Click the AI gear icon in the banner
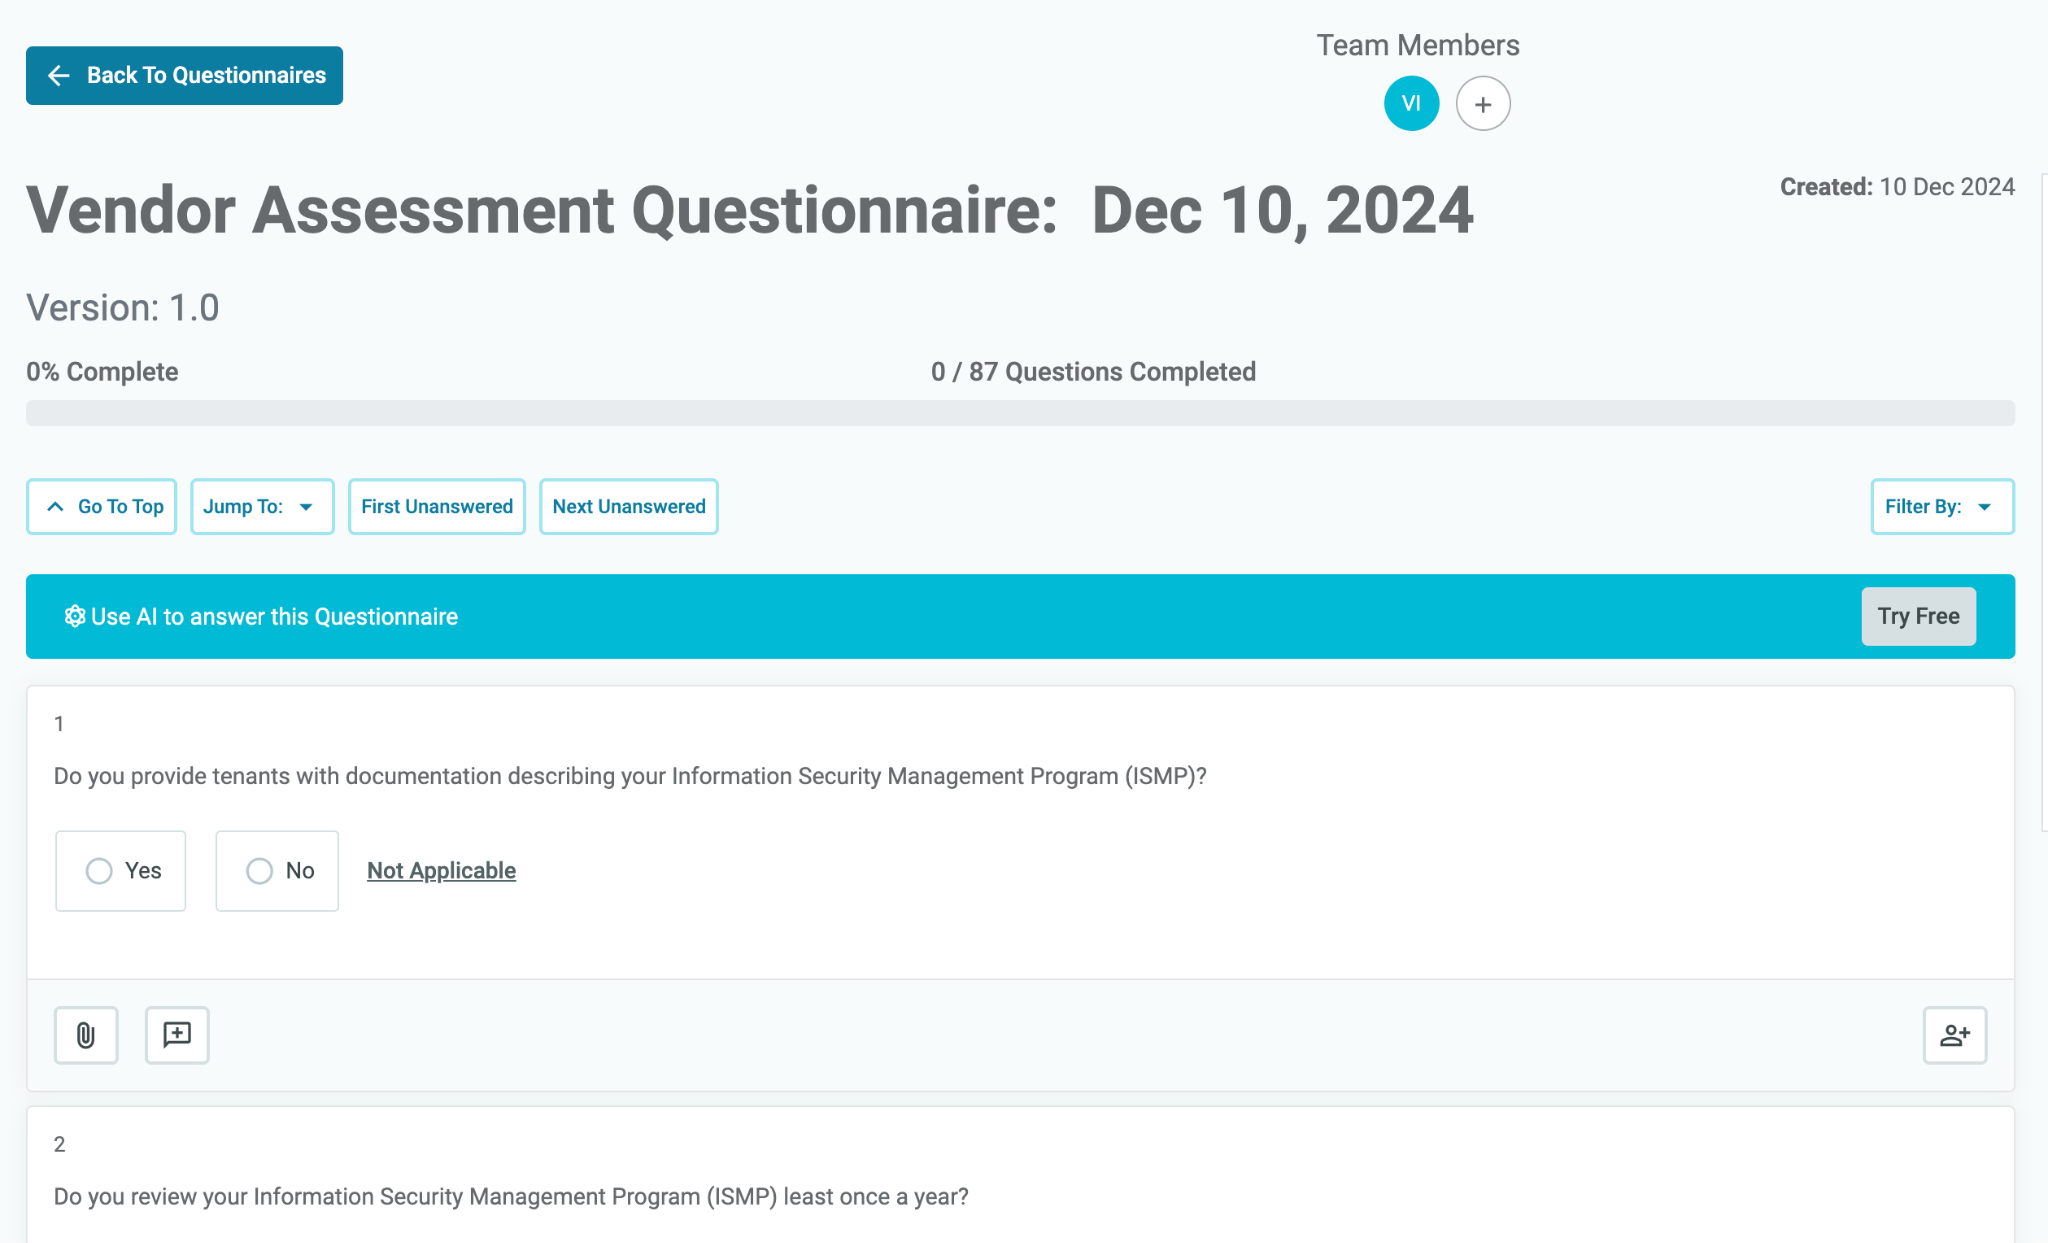The width and height of the screenshot is (2048, 1243). (74, 616)
